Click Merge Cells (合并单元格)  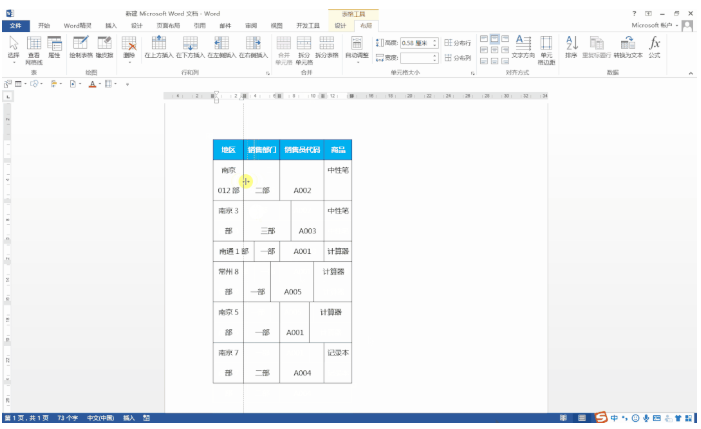point(284,50)
